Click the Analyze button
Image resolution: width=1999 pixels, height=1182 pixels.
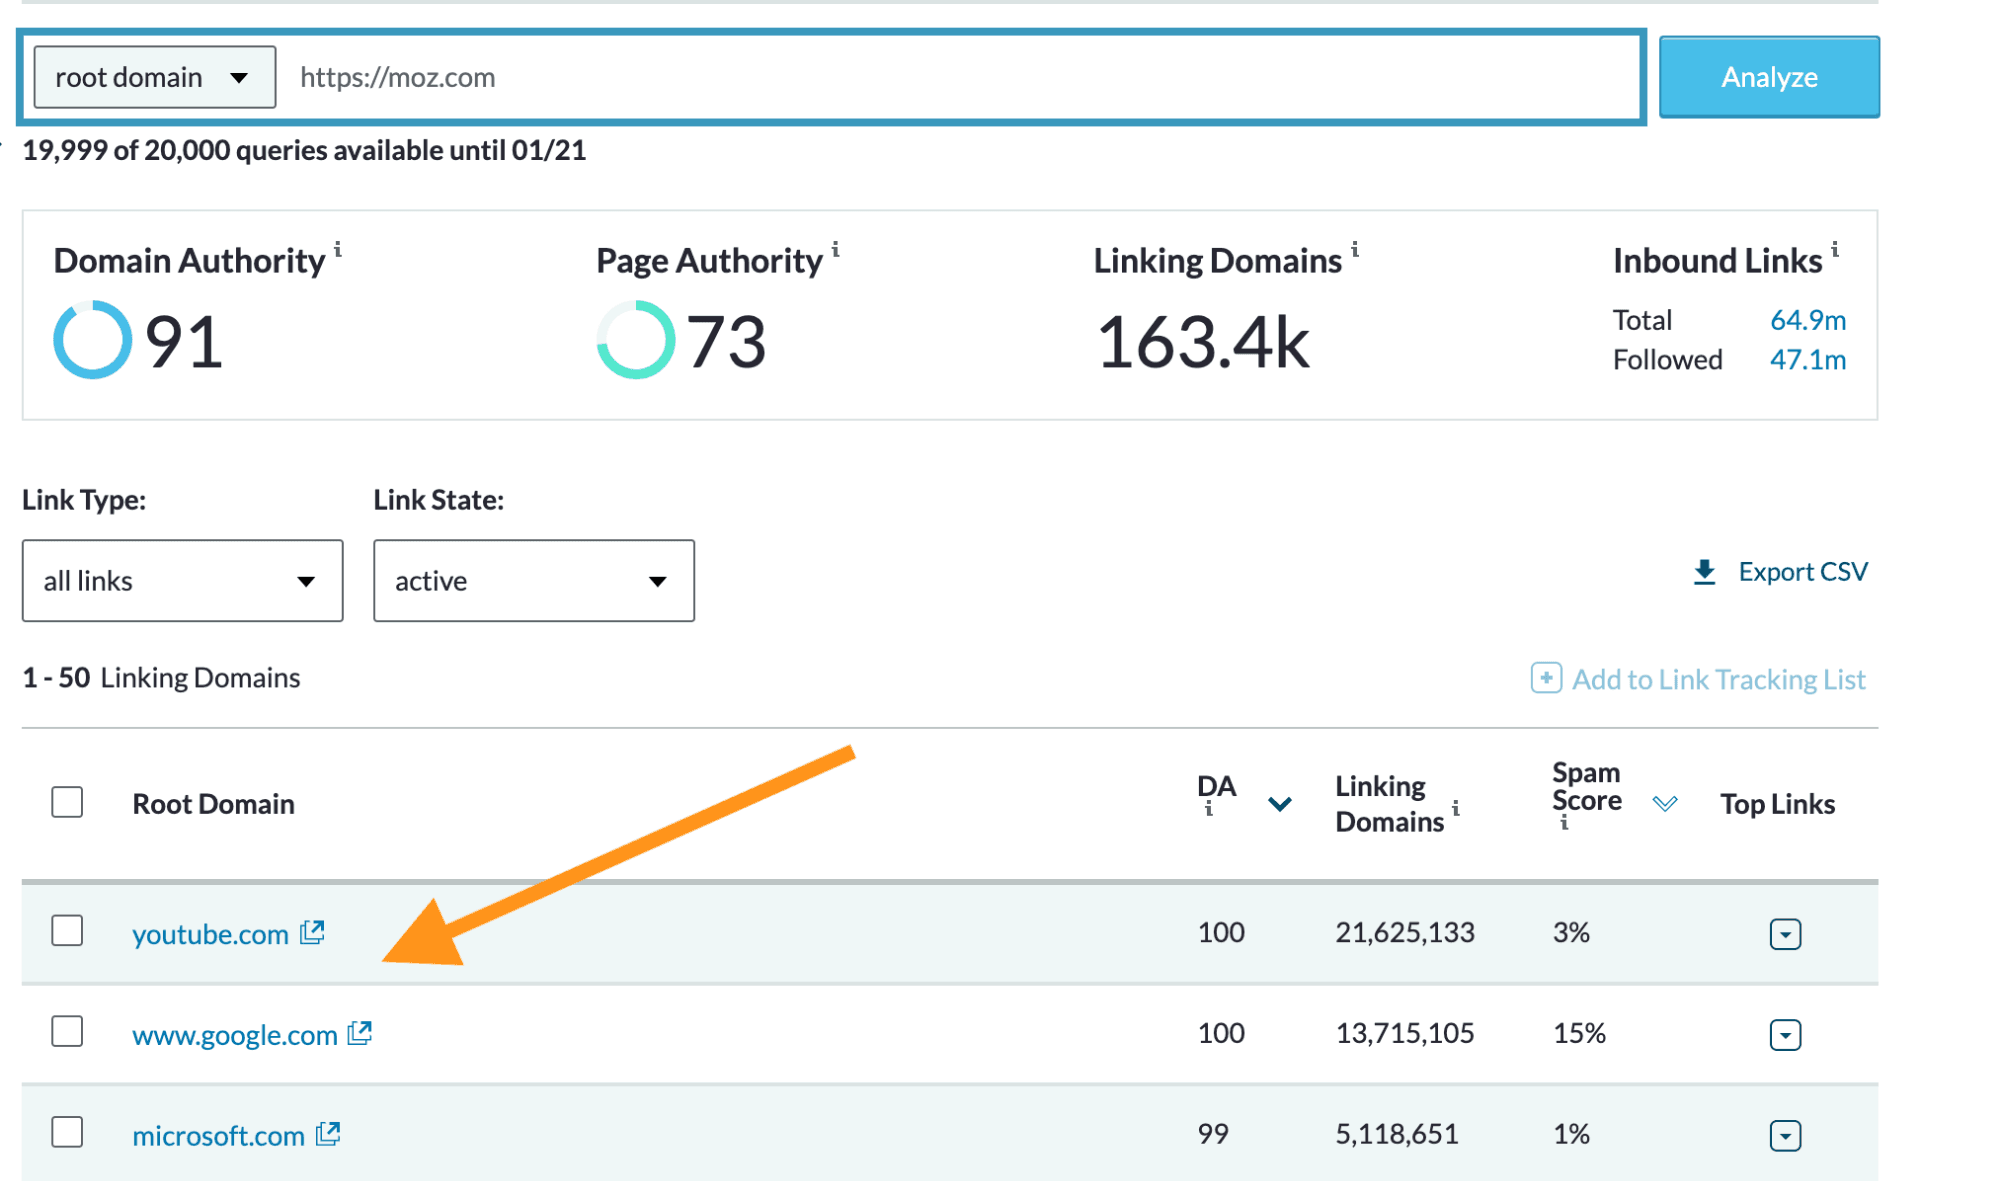coord(1768,76)
